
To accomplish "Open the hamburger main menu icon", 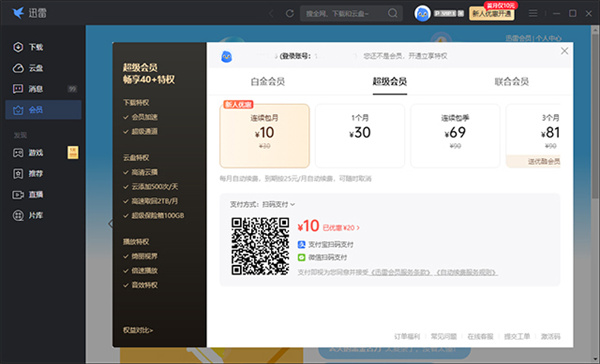I will 533,13.
